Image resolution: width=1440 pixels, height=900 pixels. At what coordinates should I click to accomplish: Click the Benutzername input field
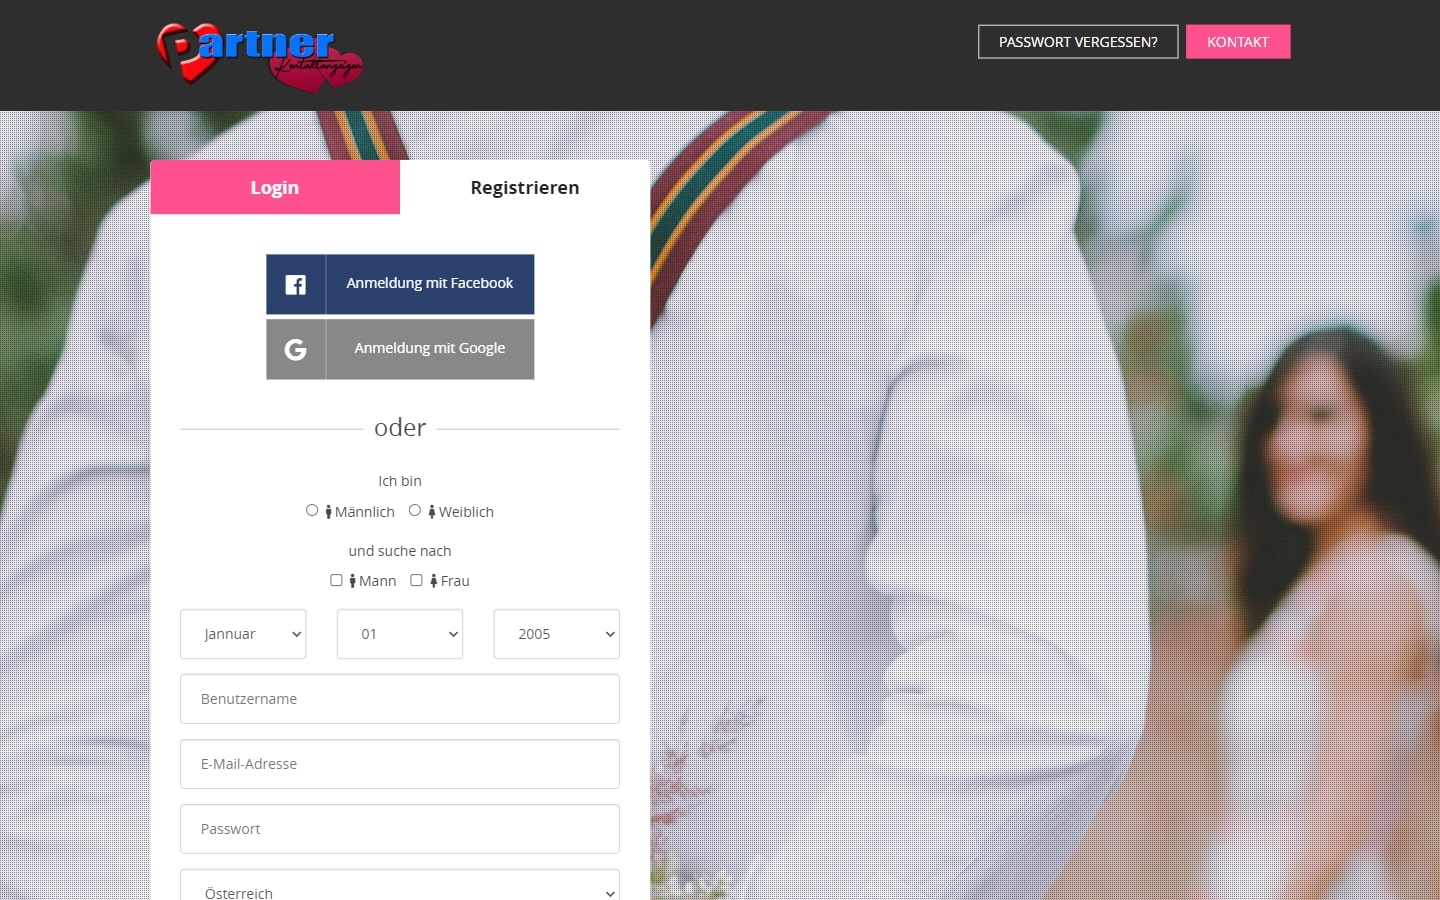coord(400,699)
